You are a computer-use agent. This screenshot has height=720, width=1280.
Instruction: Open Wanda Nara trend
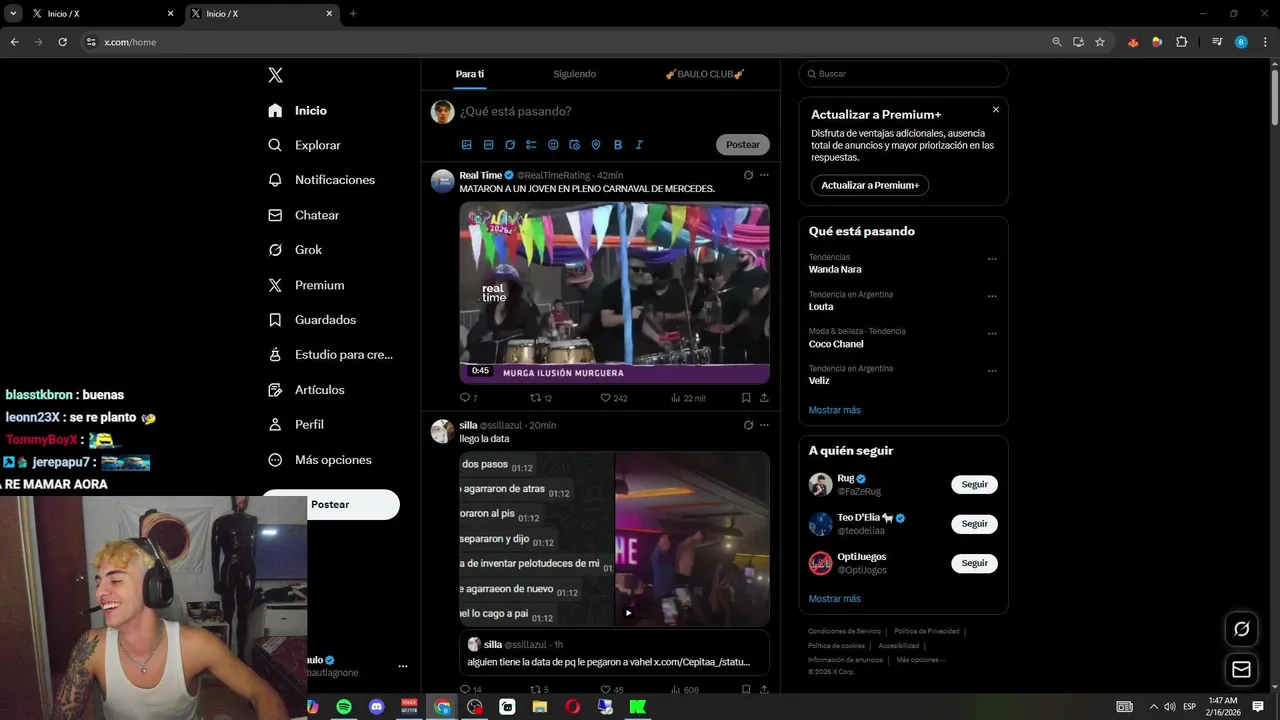(x=835, y=270)
